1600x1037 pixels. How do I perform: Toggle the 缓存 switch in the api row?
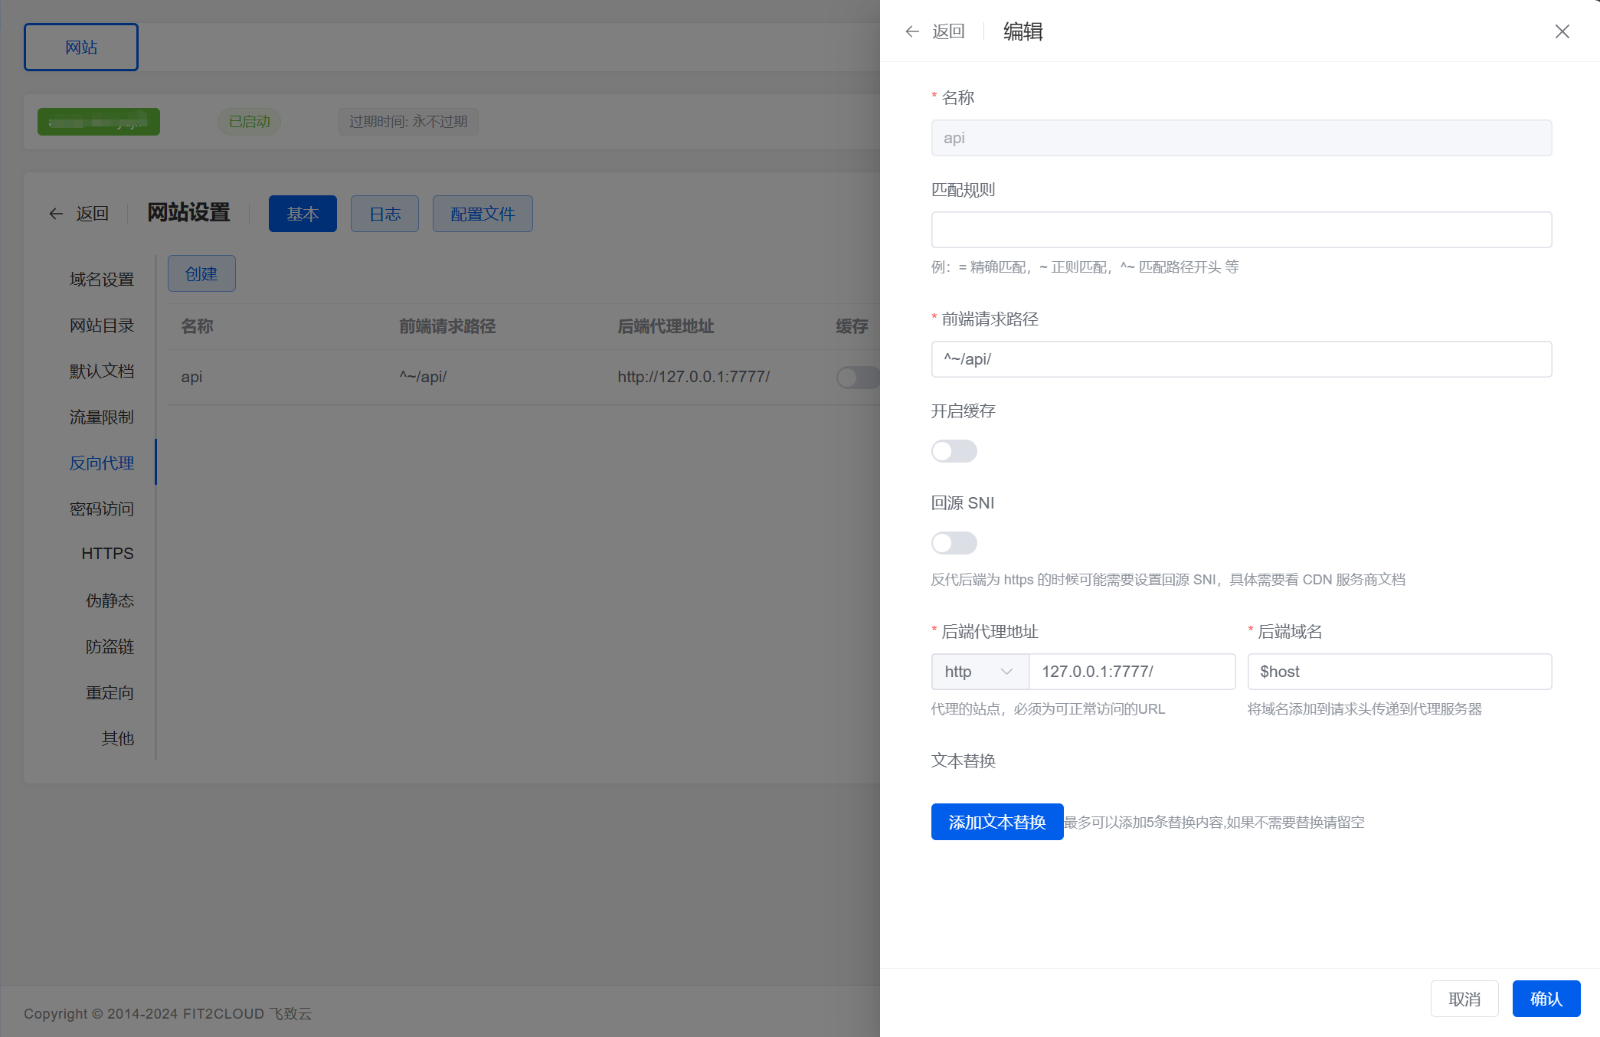857,377
